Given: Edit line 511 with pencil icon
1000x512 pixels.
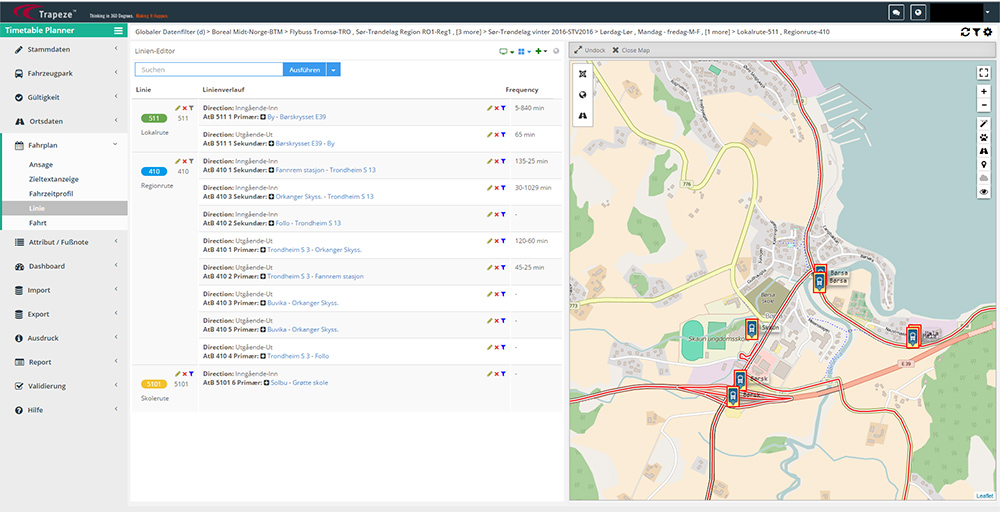Looking at the screenshot, I should click(177, 108).
